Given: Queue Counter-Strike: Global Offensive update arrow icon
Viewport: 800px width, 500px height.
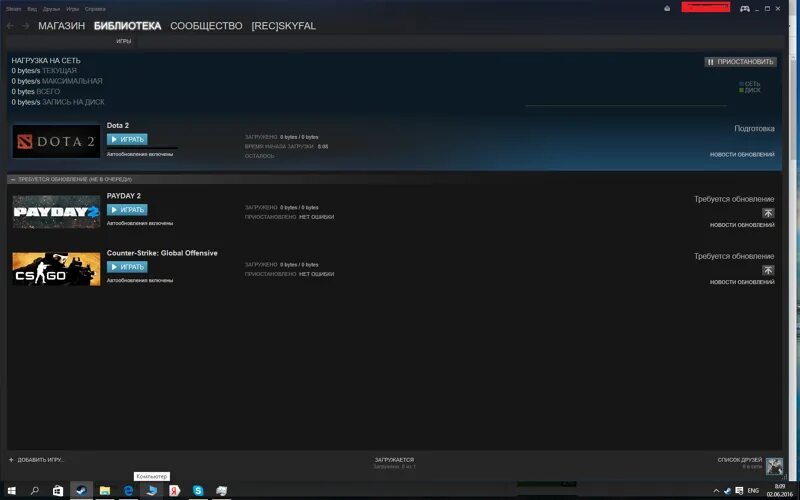Looking at the screenshot, I should pos(768,270).
